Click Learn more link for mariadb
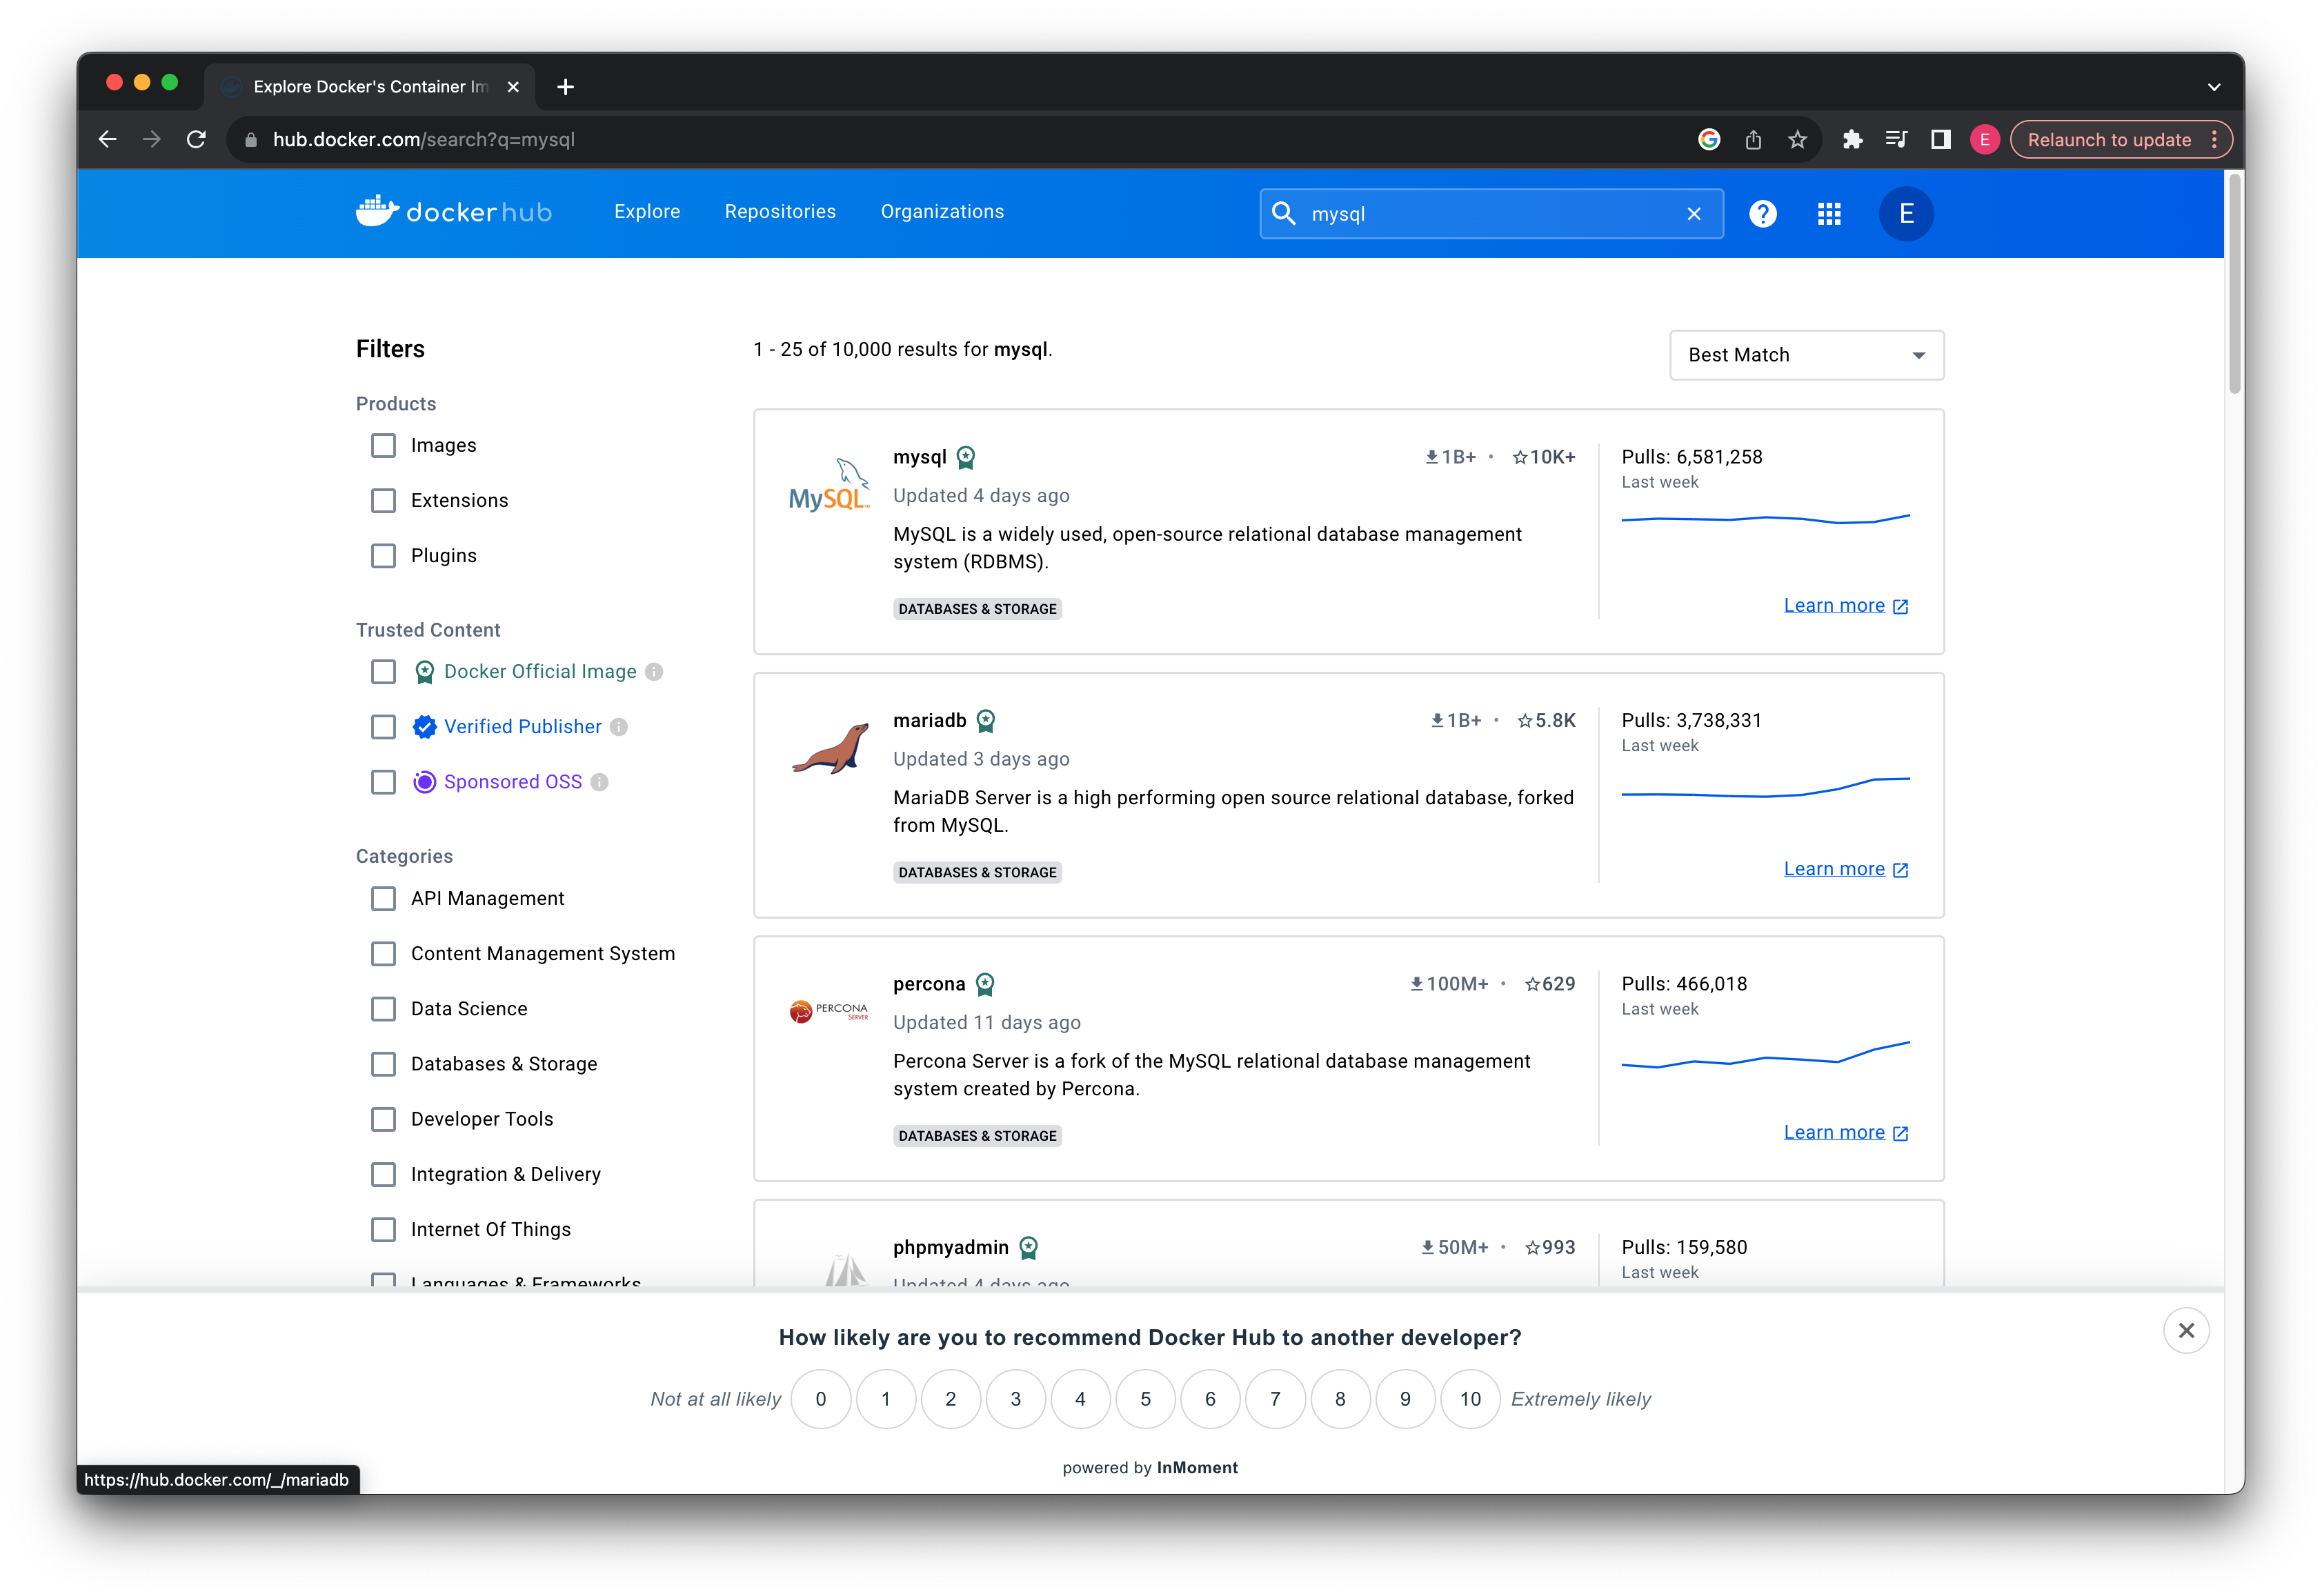 click(x=1845, y=868)
